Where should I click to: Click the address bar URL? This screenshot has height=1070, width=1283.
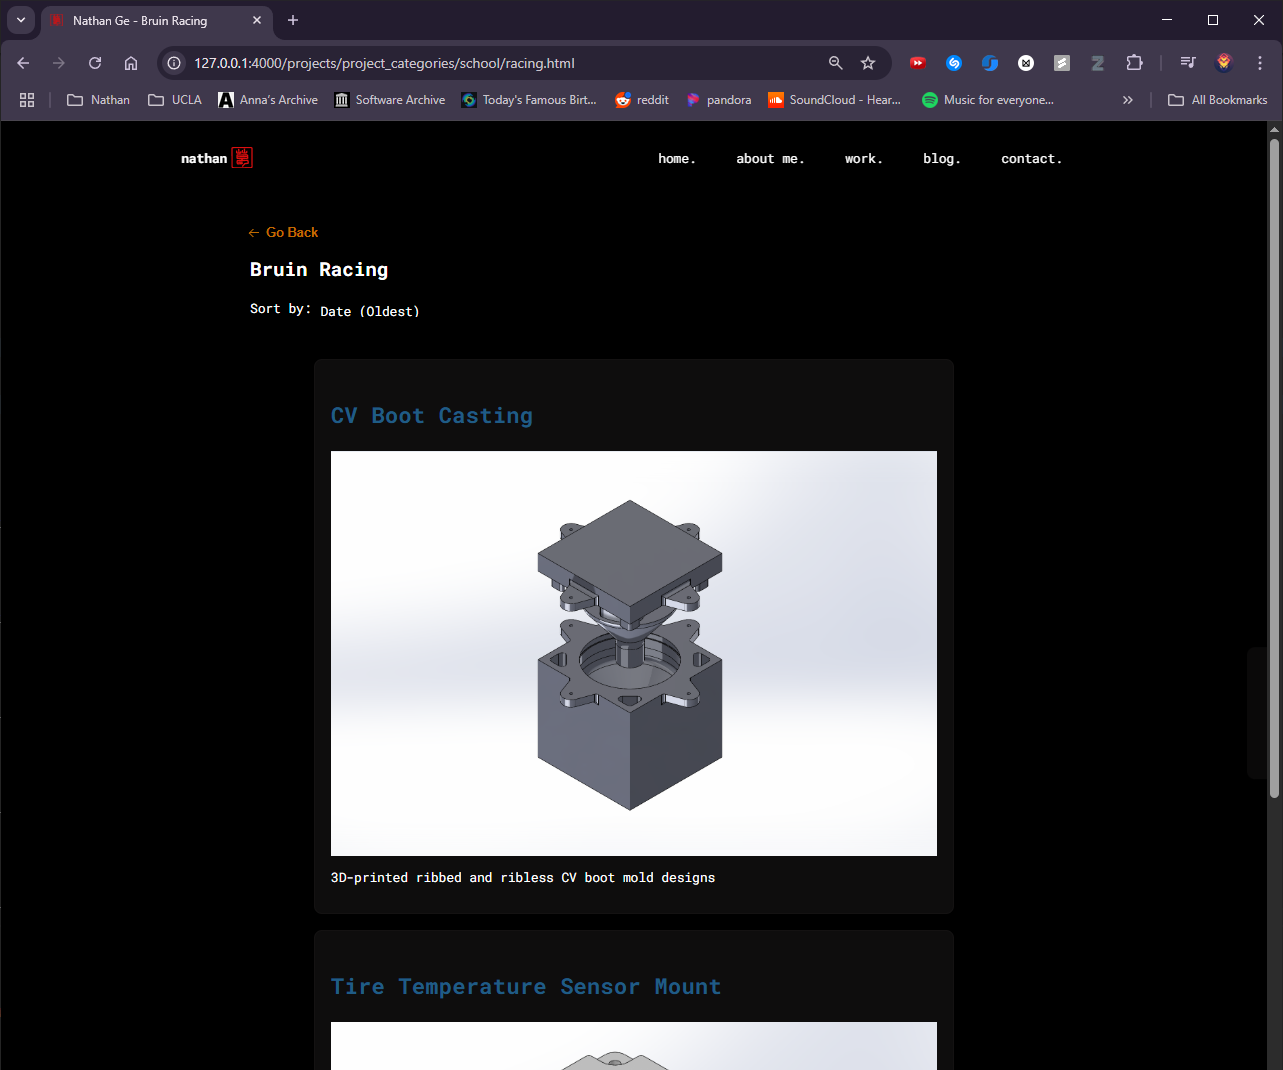pyautogui.click(x=385, y=63)
